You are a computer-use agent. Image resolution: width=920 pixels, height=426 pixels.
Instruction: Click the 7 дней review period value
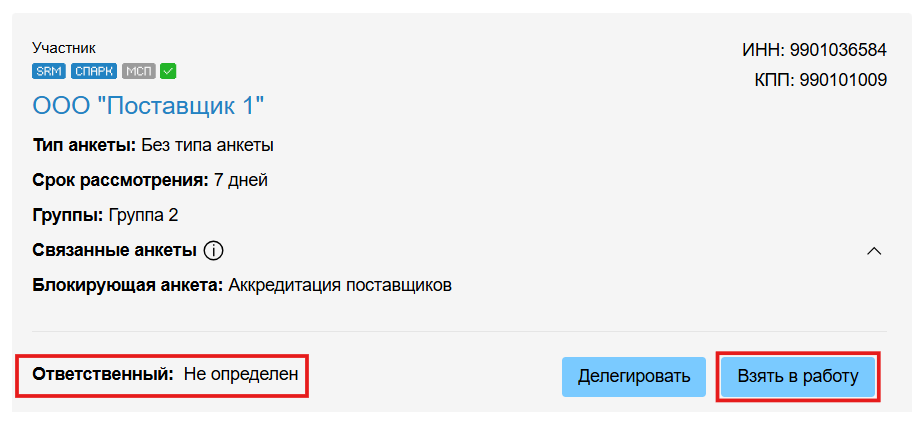click(x=241, y=180)
